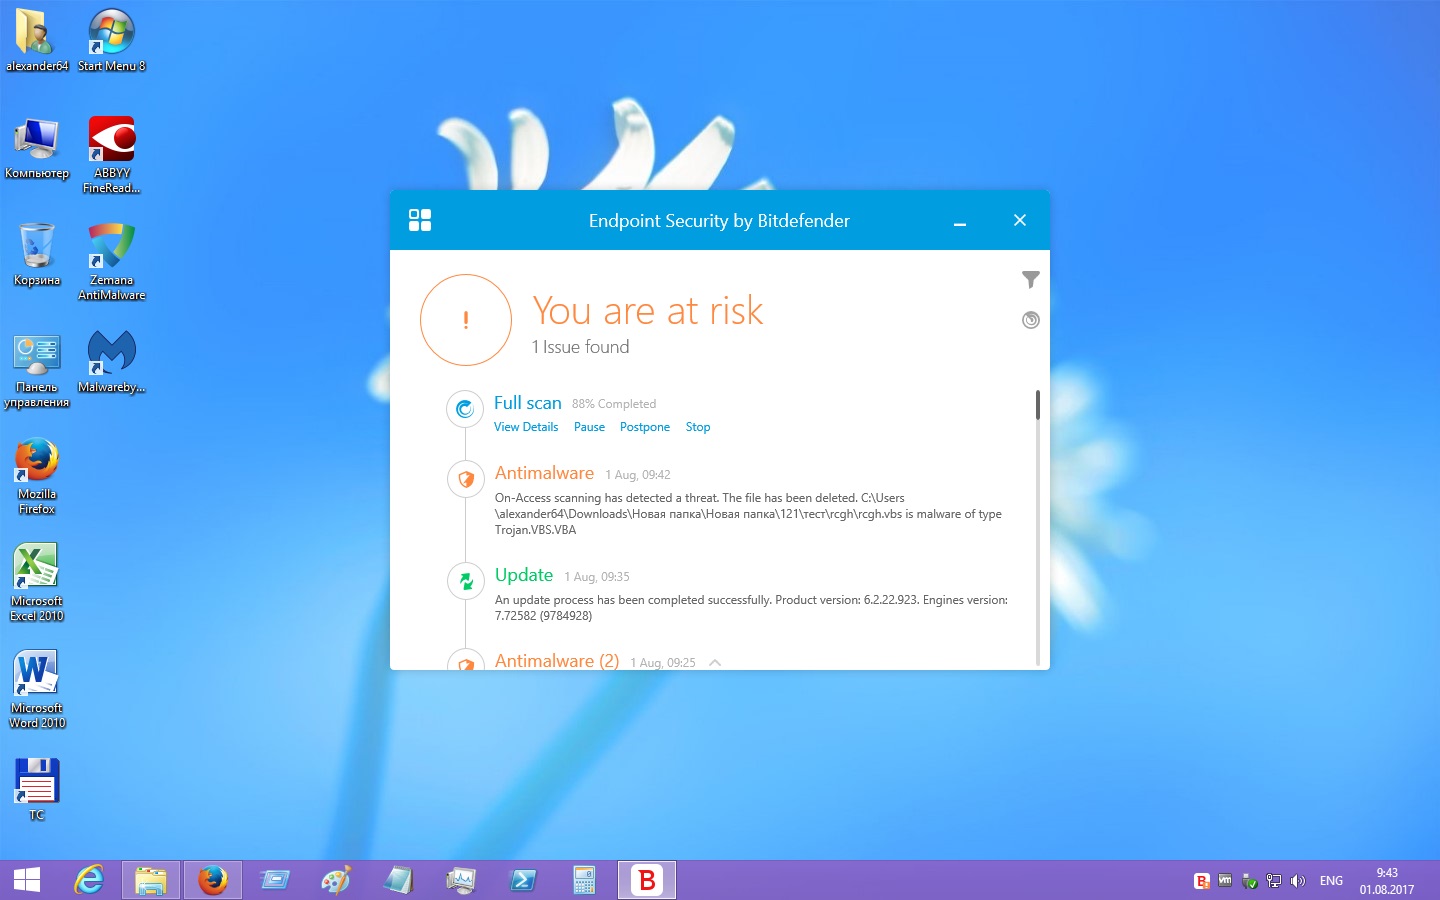
Task: Select the Microsoft Excel 2010 desktop shortcut
Action: (37, 583)
